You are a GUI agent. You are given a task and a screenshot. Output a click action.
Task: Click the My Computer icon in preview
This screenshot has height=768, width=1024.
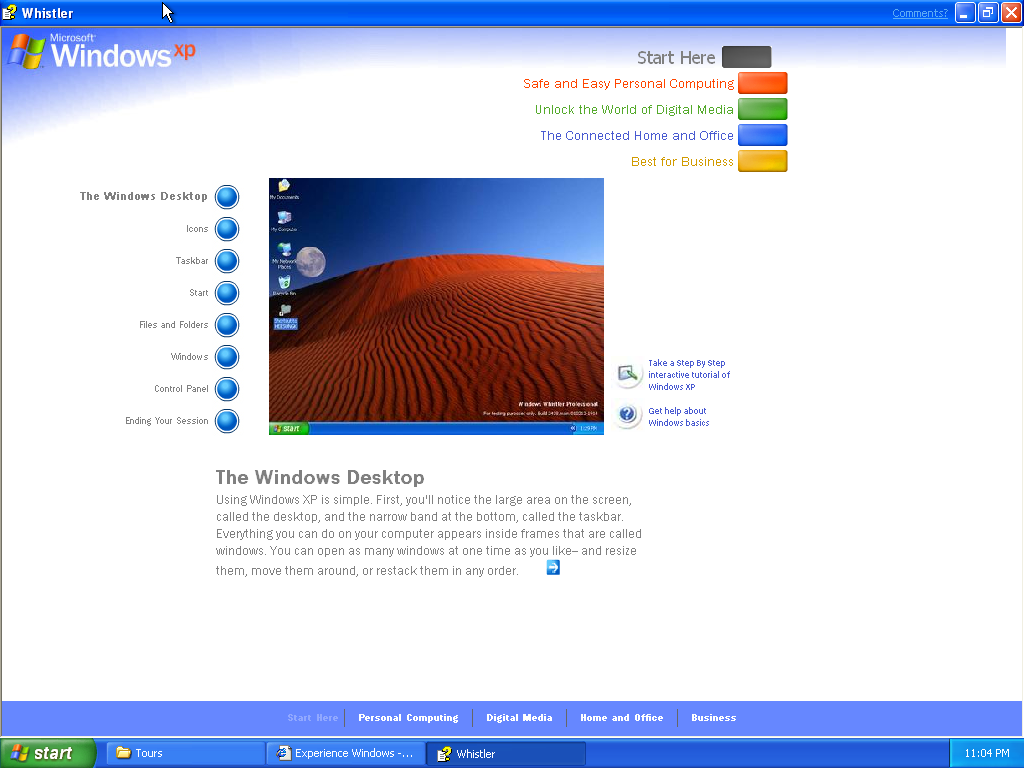(x=284, y=221)
